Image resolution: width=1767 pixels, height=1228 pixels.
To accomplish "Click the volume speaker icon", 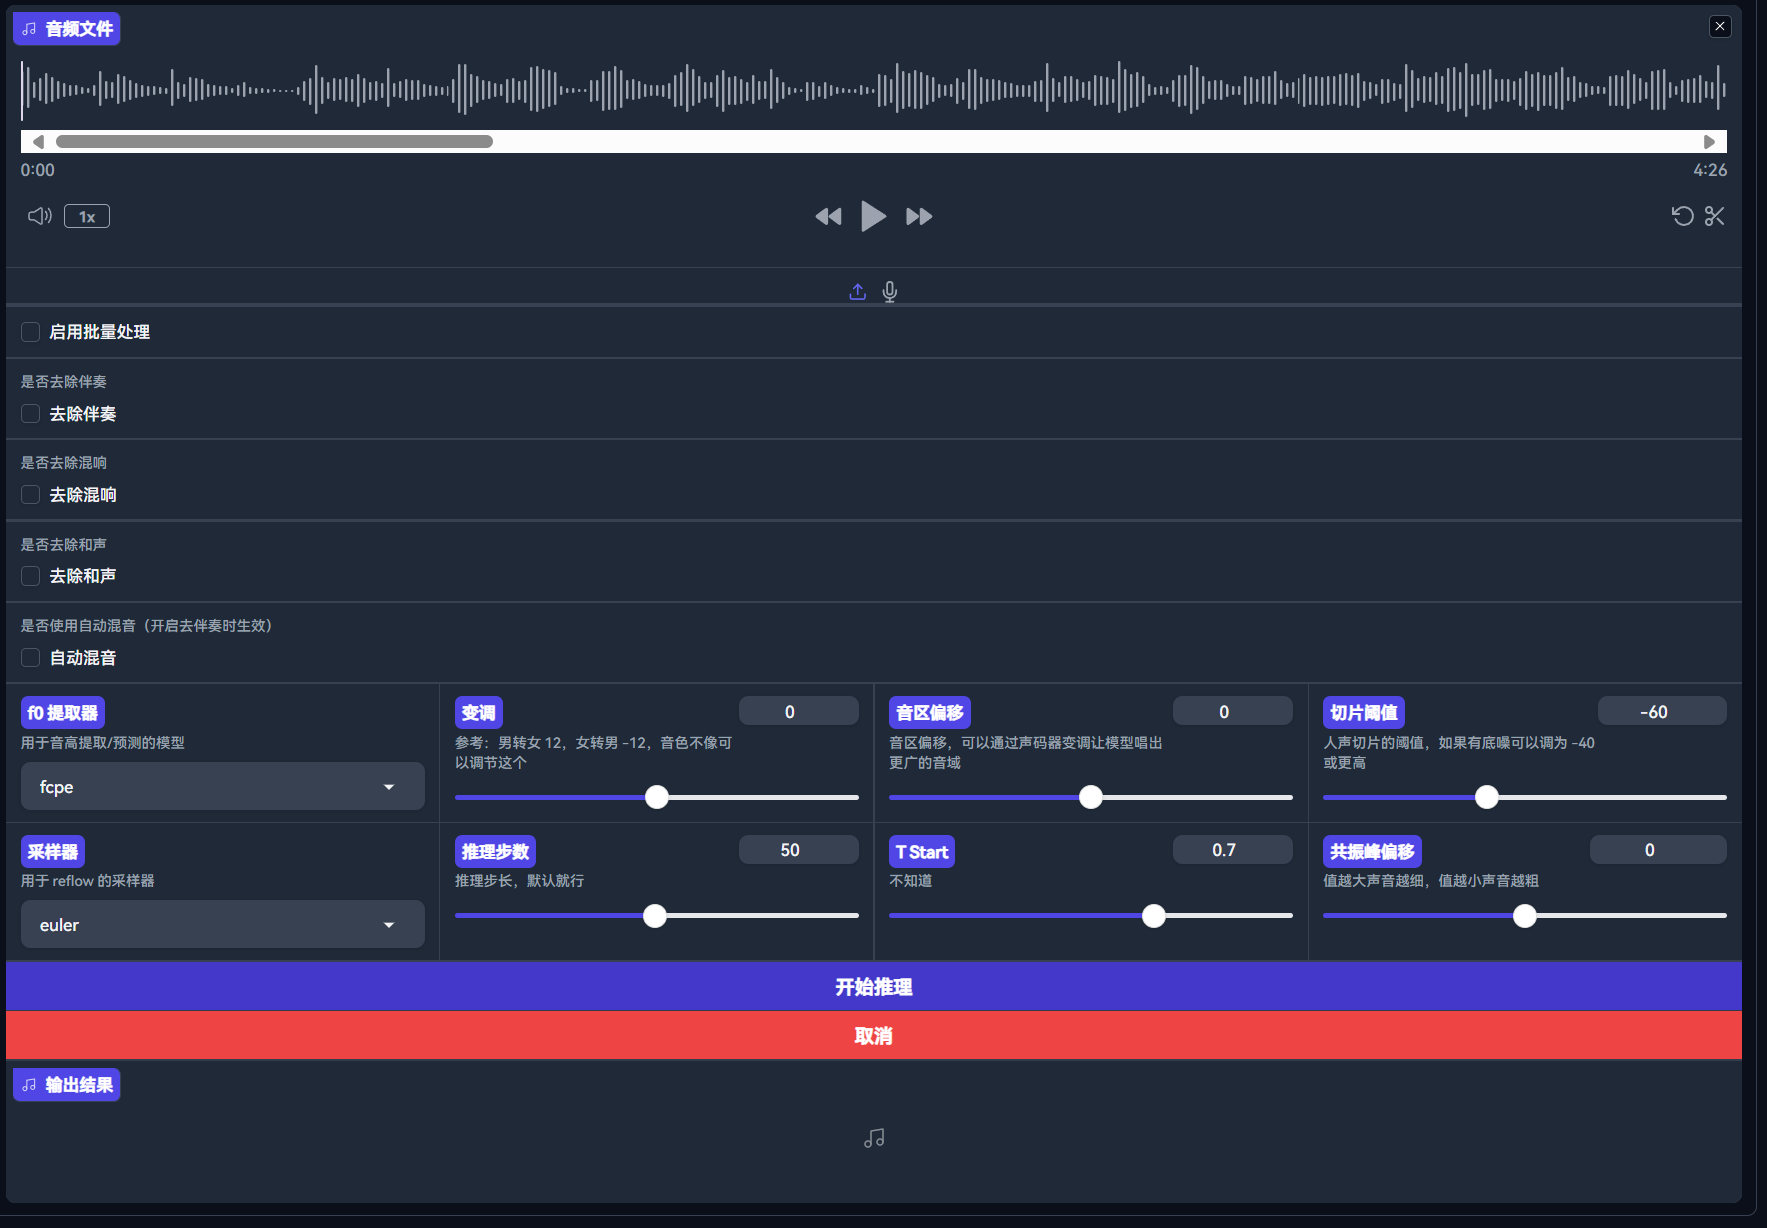I will 39,216.
